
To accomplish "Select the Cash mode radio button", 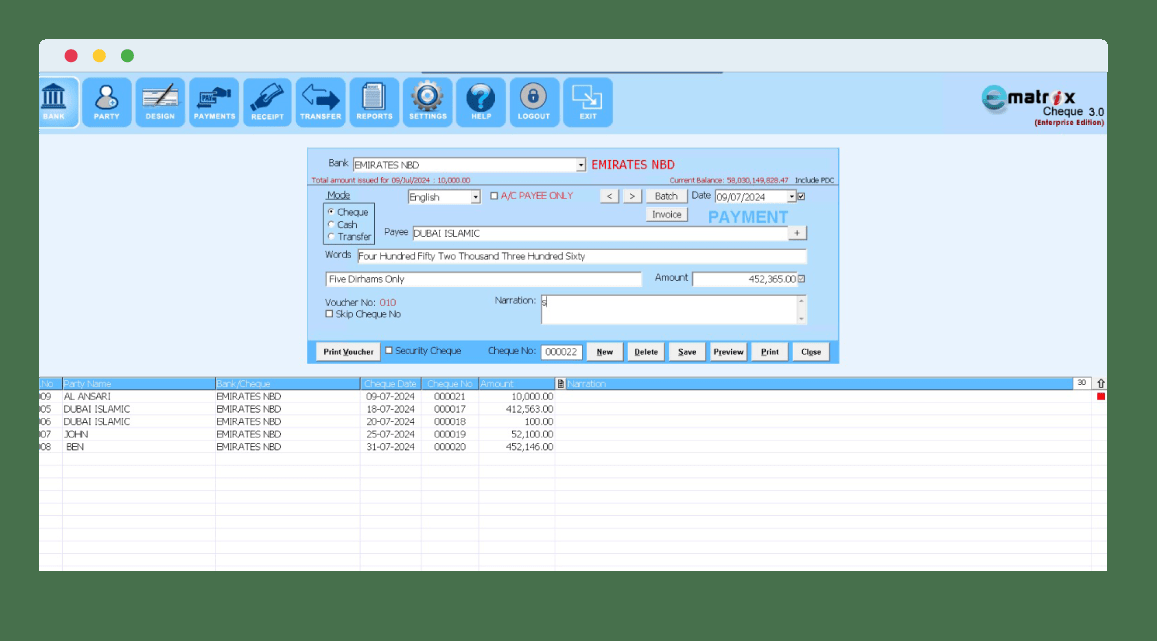I will [332, 225].
